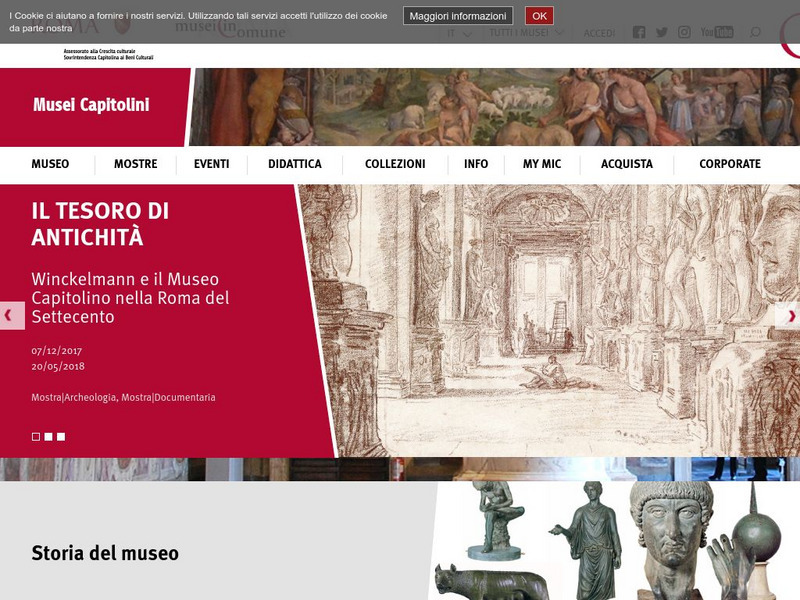Open the Facebook social icon
The width and height of the screenshot is (800, 600).
[x=639, y=33]
